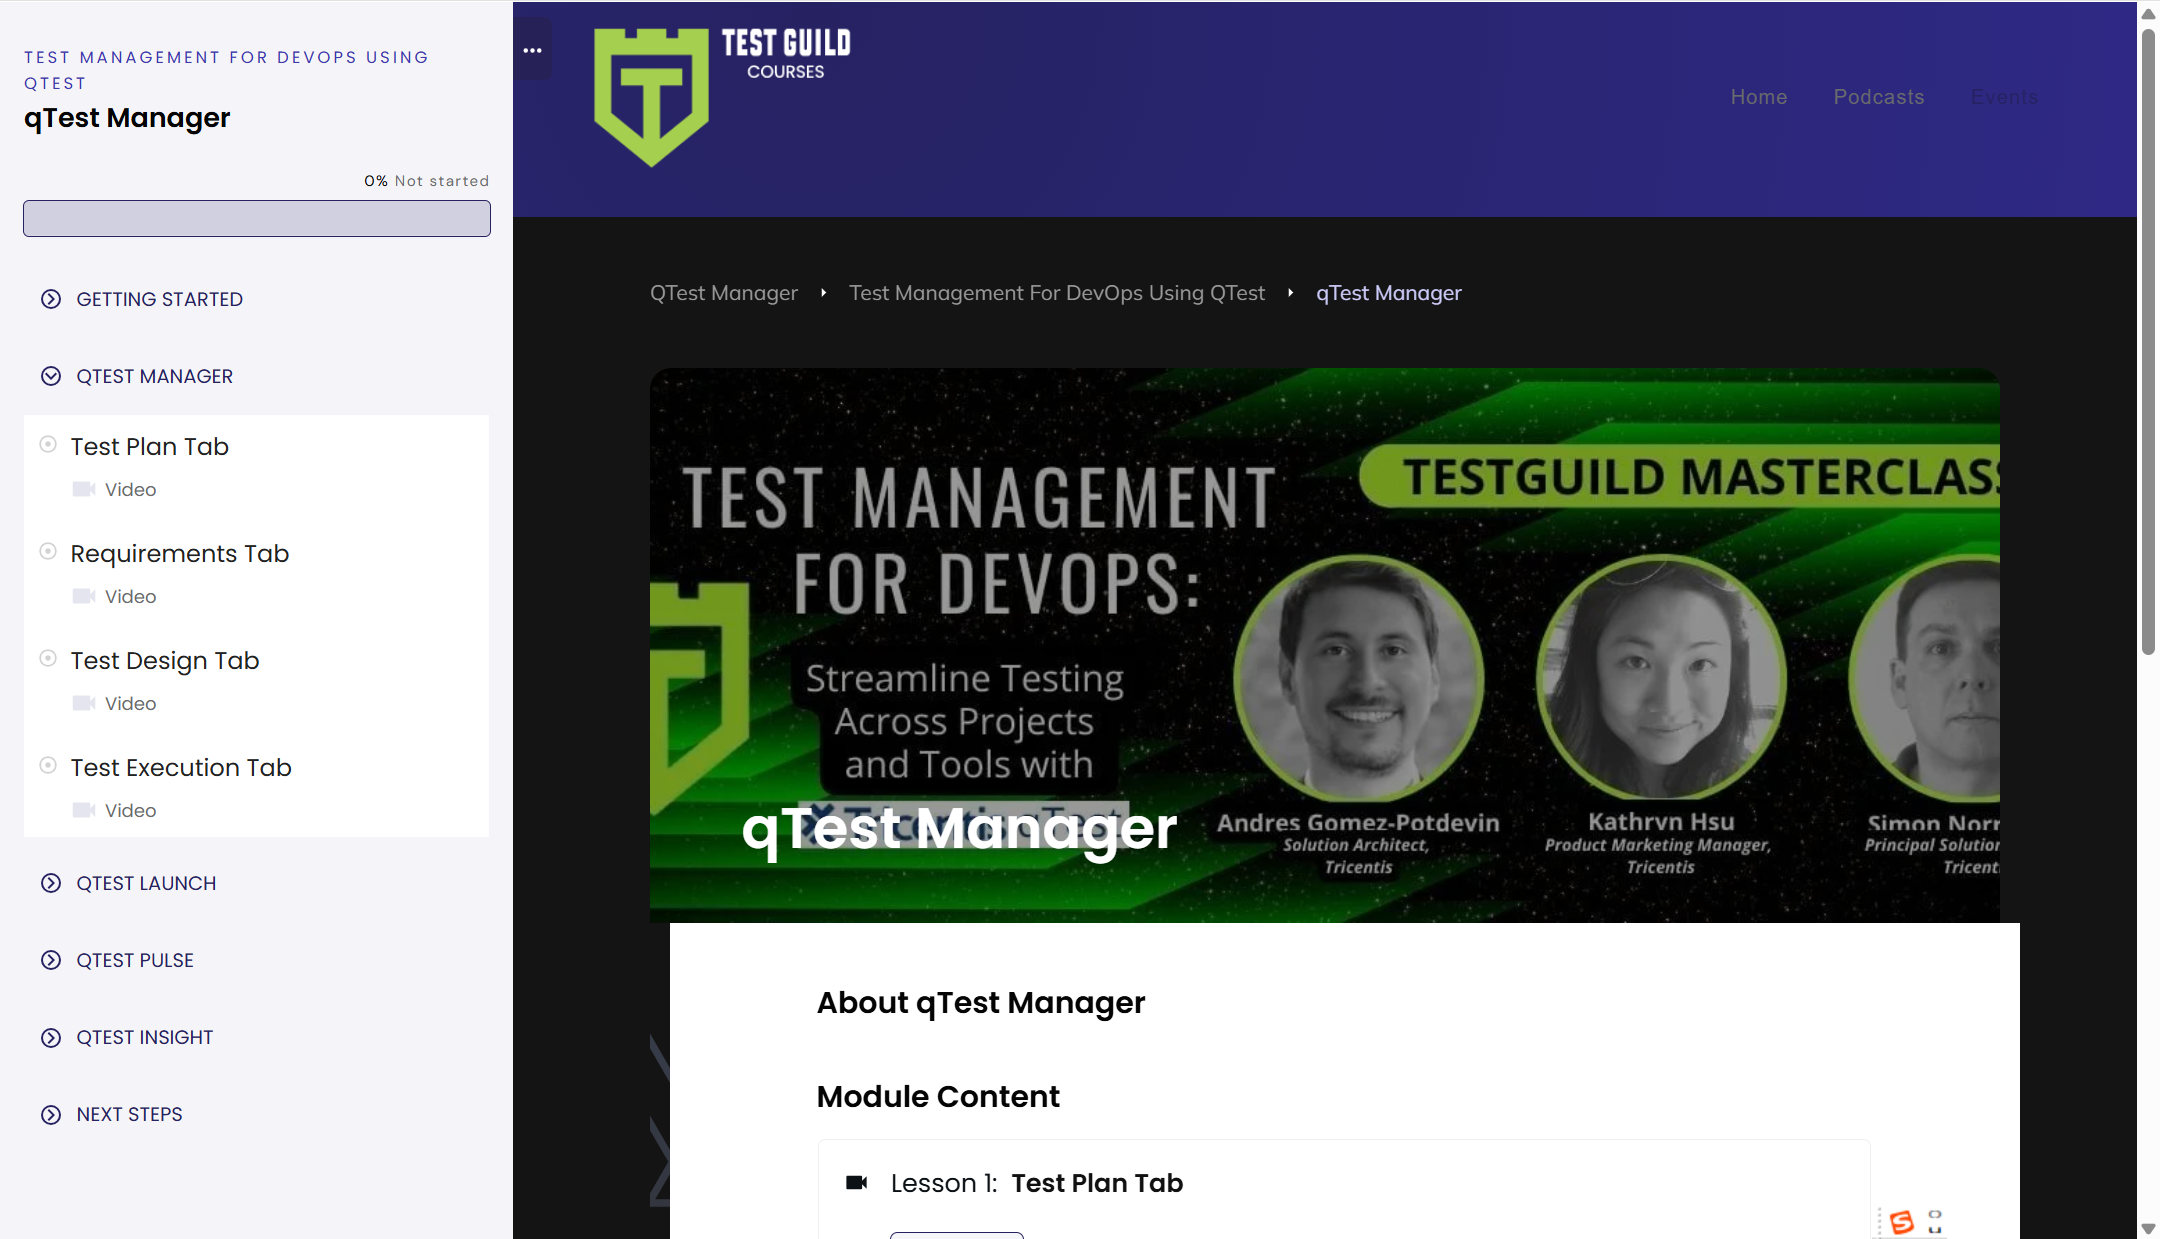Click the Module Content heading

coord(938,1096)
